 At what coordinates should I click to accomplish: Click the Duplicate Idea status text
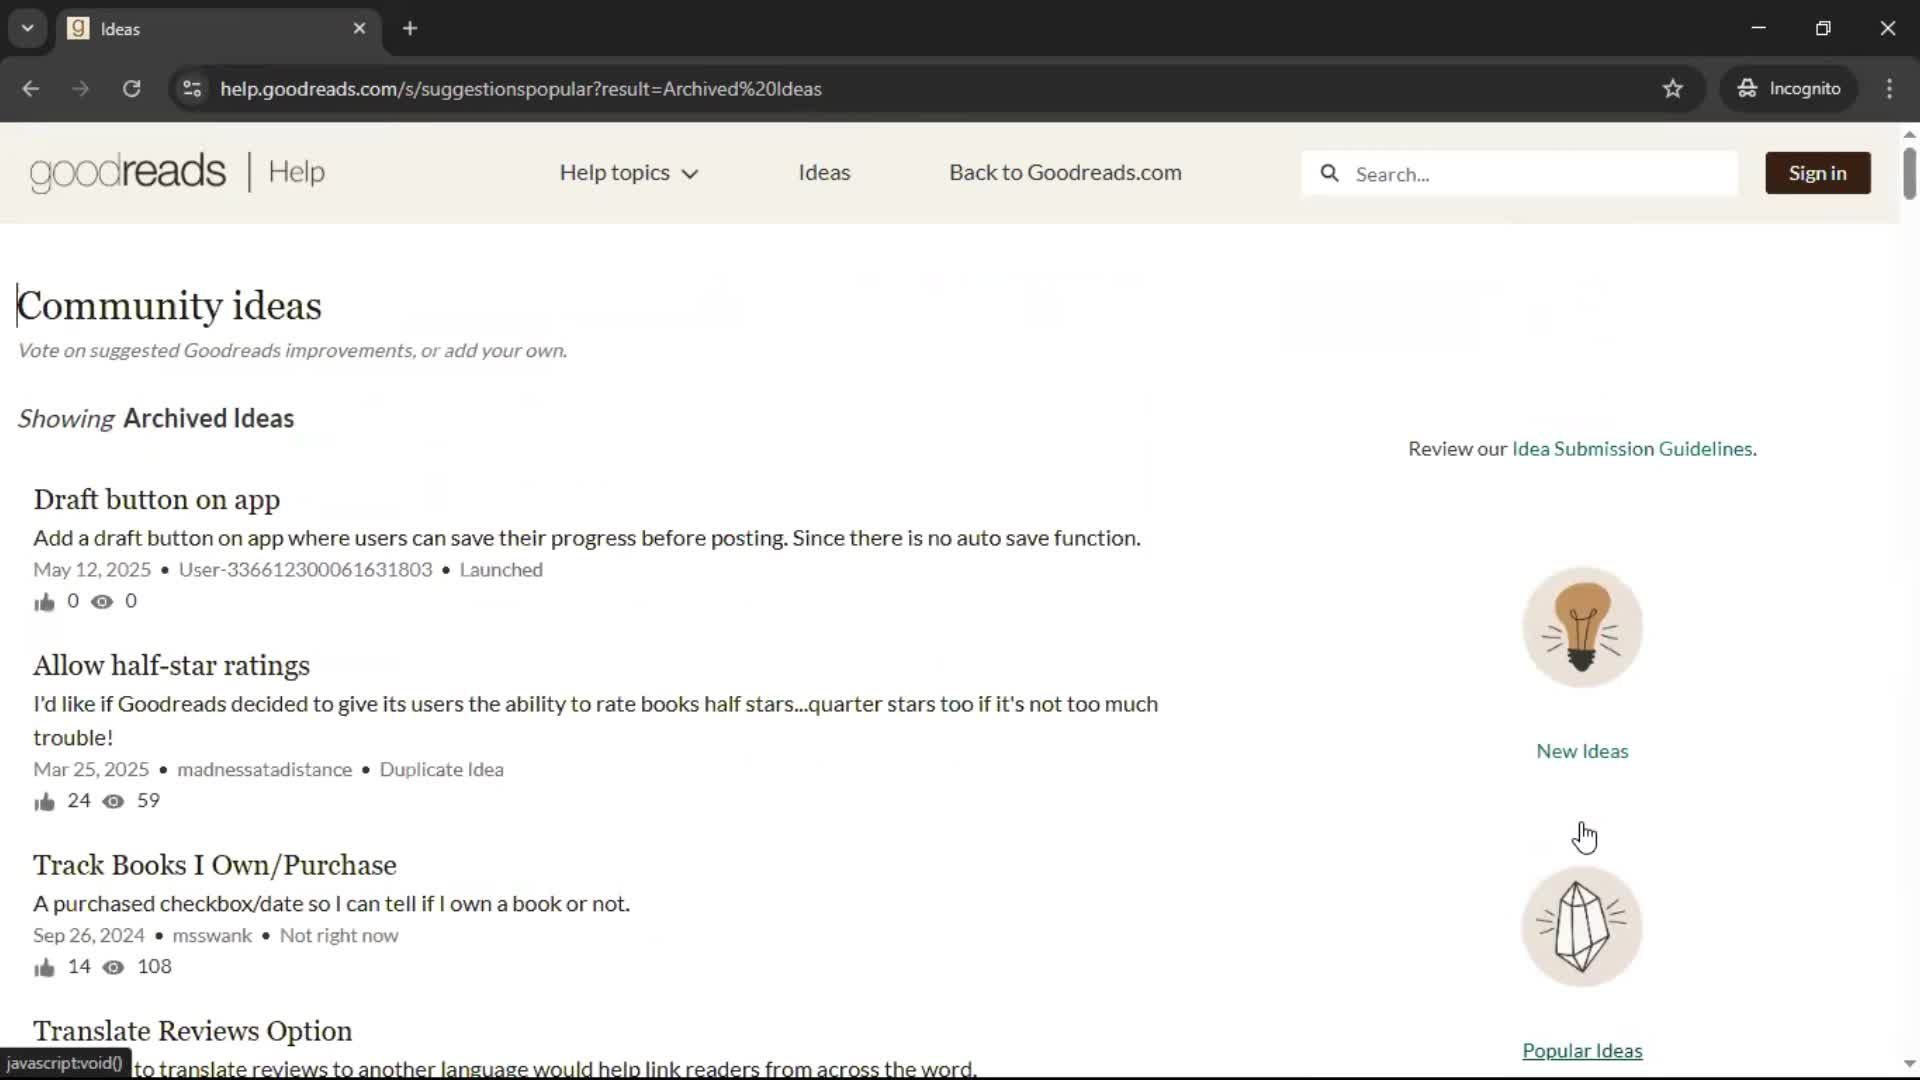point(441,770)
